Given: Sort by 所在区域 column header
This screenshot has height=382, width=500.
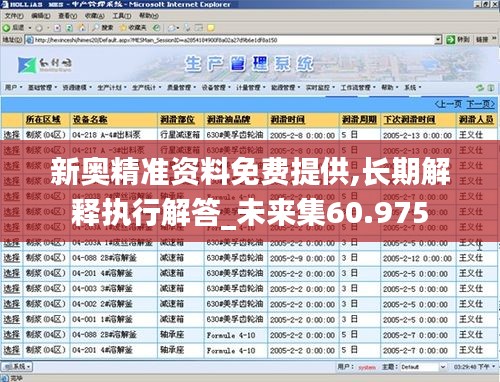Looking at the screenshot, I should tap(43, 120).
